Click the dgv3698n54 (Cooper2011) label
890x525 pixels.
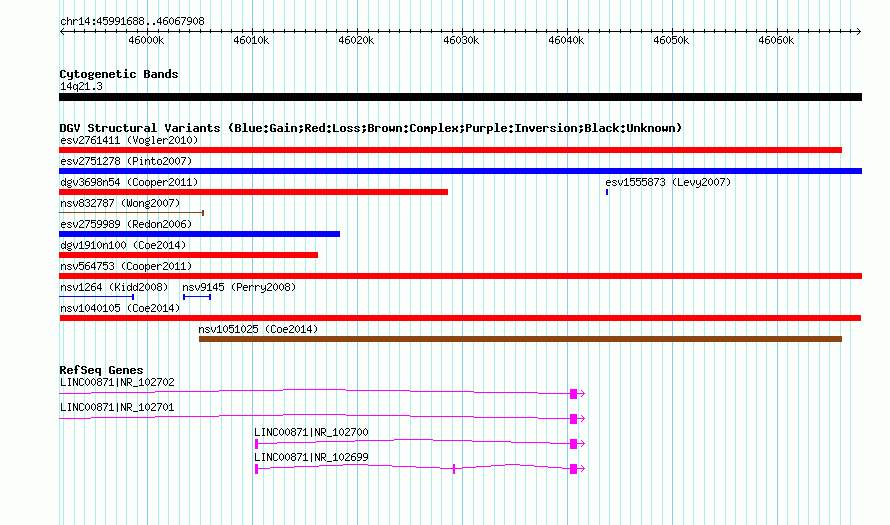point(129,182)
